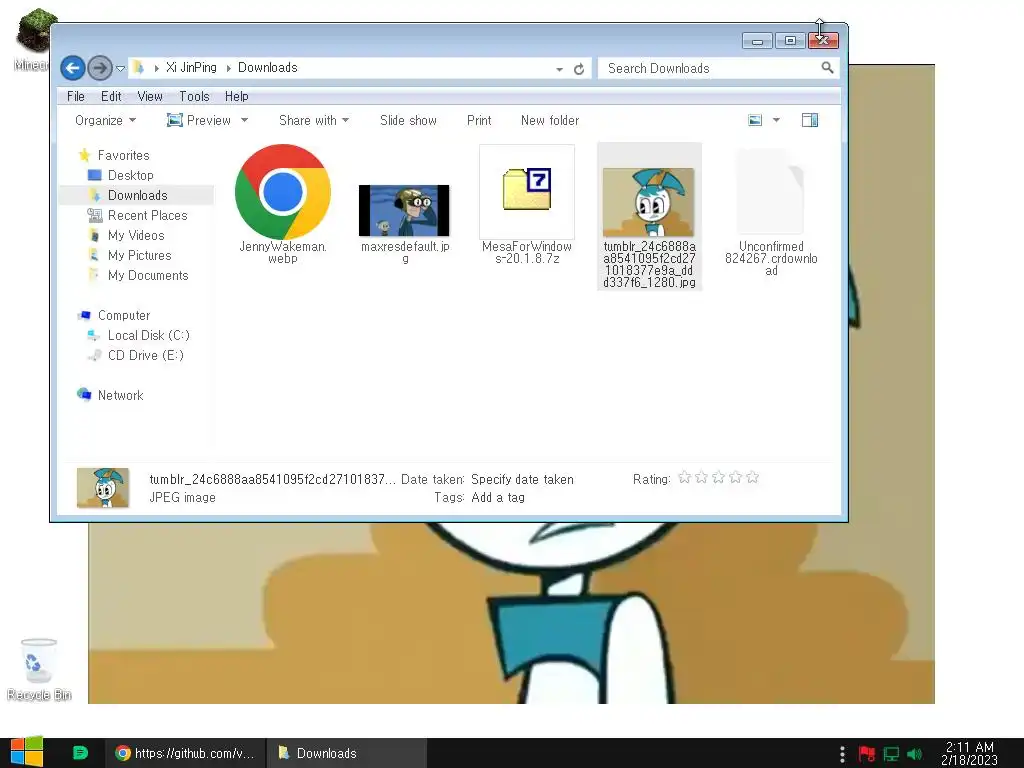
Task: Open the File menu
Action: click(76, 96)
